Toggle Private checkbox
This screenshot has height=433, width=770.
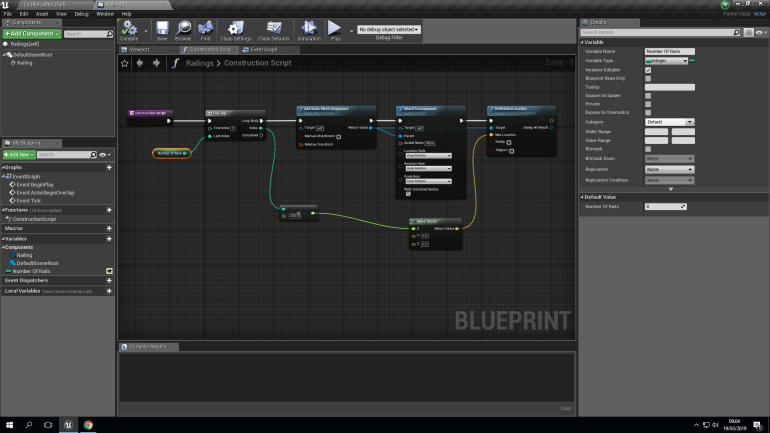[648, 104]
